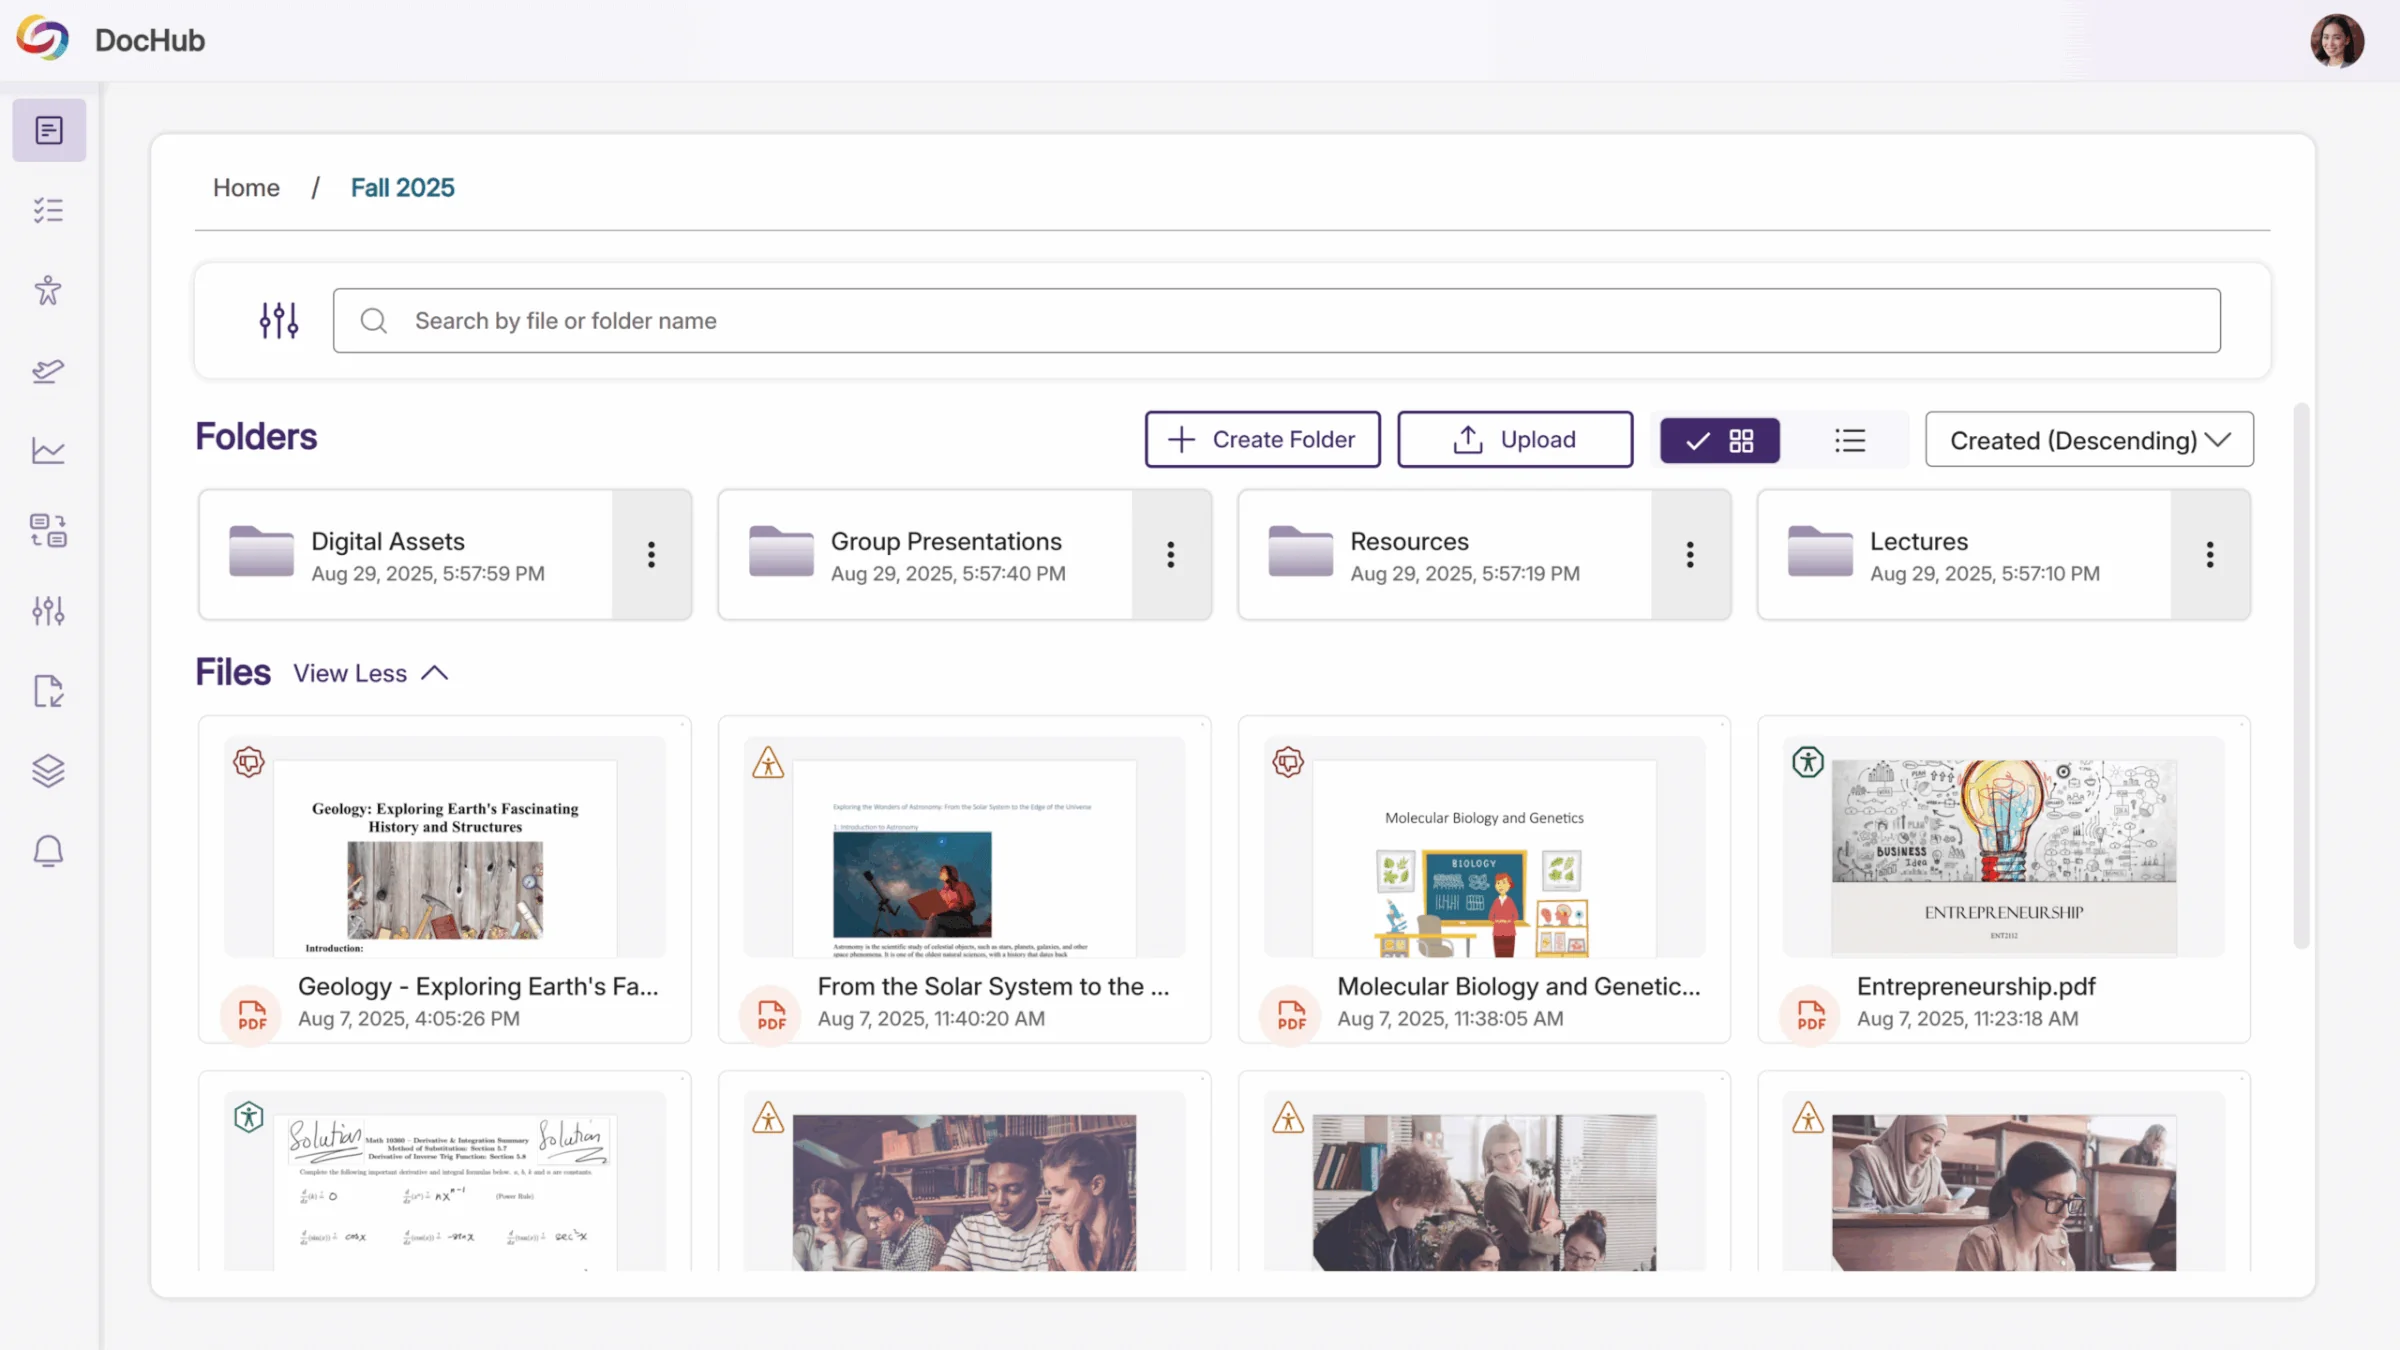Click the Create Folder button
The width and height of the screenshot is (2400, 1350).
pyautogui.click(x=1262, y=440)
